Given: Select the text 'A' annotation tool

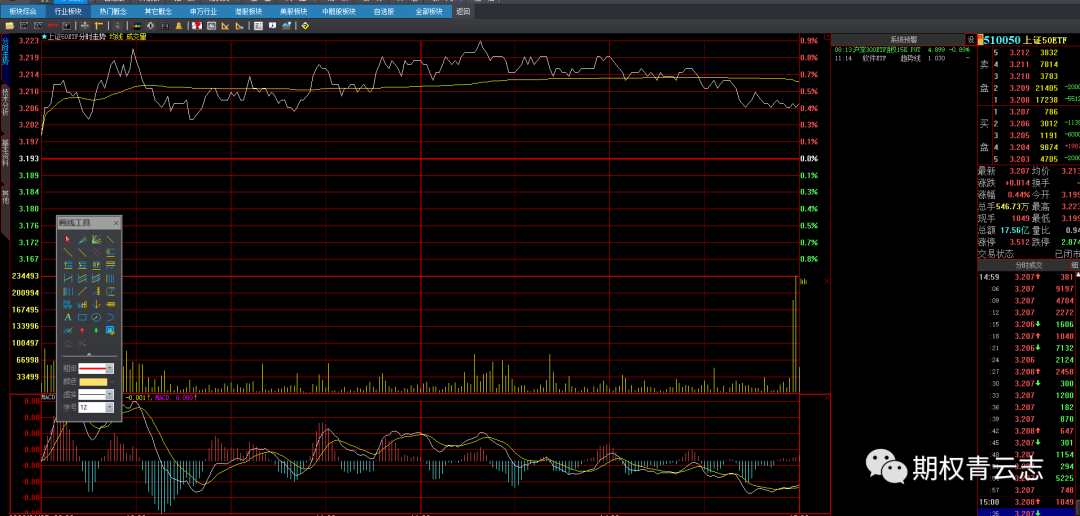Looking at the screenshot, I should [x=67, y=317].
